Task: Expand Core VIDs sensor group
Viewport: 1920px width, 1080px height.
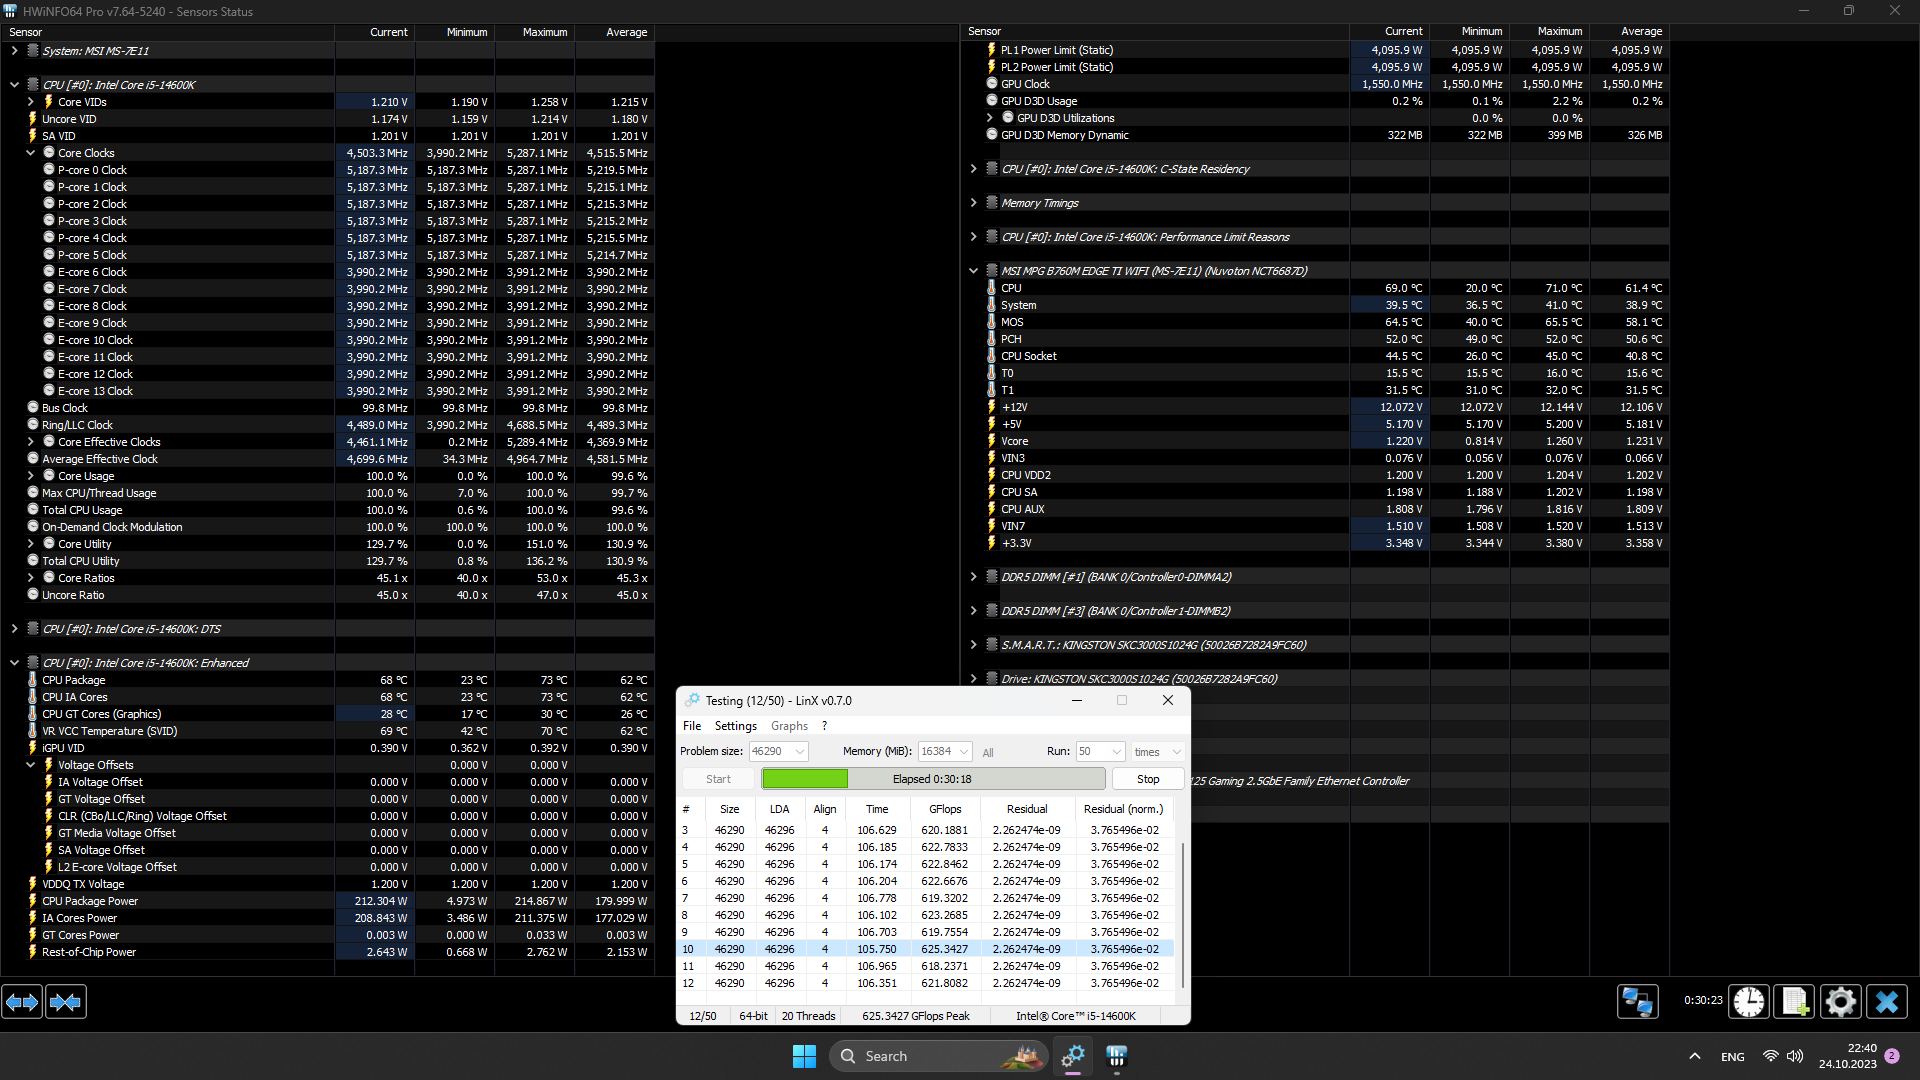Action: [31, 102]
